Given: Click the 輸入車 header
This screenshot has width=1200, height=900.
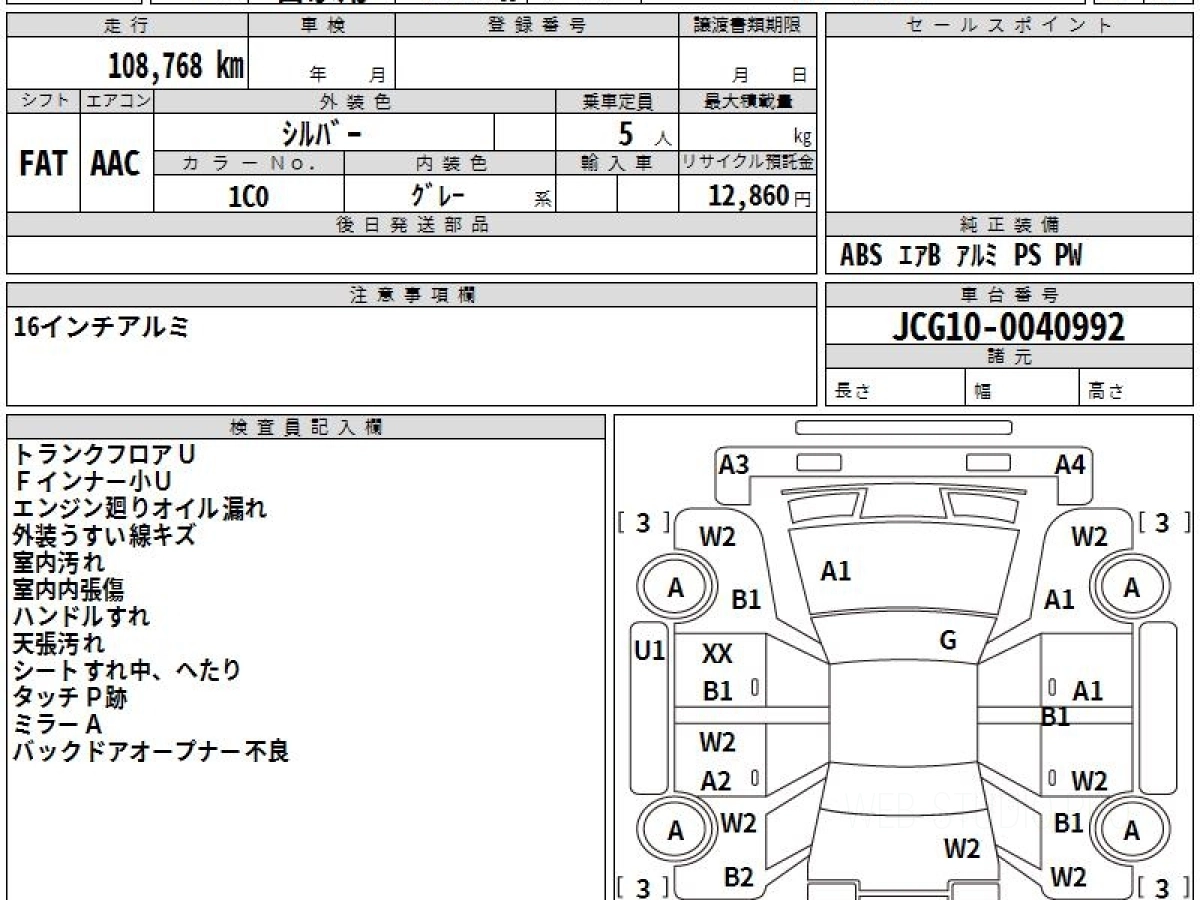Looking at the screenshot, I should pos(617,163).
